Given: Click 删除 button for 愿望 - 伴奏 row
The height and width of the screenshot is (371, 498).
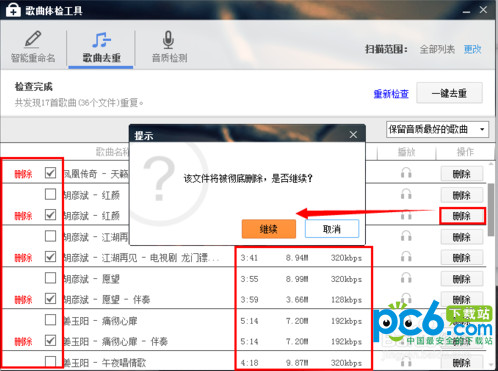Looking at the screenshot, I should (x=461, y=299).
